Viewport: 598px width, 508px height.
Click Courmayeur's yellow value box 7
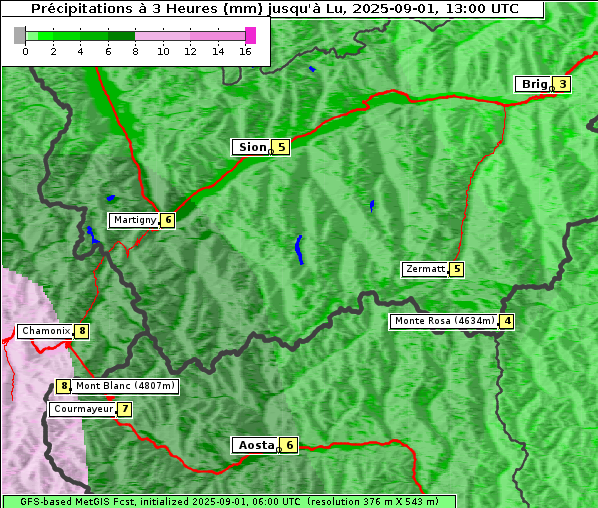pos(125,410)
